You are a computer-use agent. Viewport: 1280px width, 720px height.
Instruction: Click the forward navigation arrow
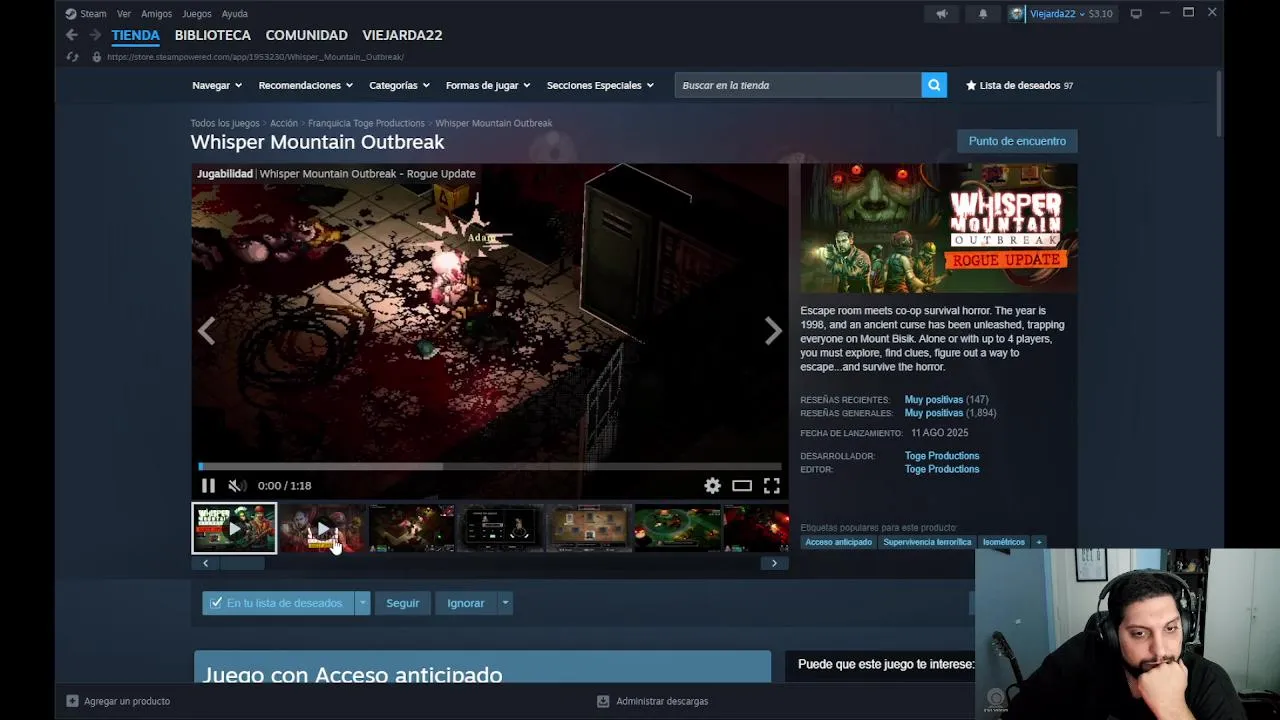click(95, 35)
